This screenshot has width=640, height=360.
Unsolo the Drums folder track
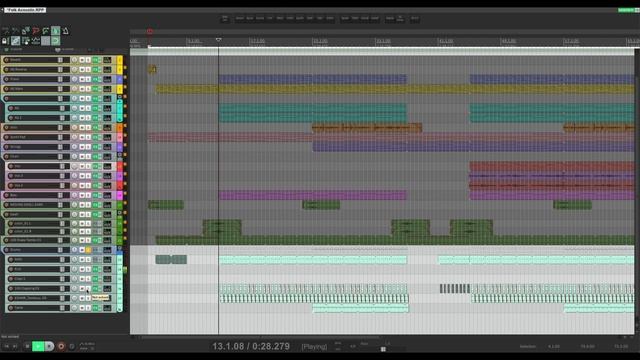click(88, 250)
